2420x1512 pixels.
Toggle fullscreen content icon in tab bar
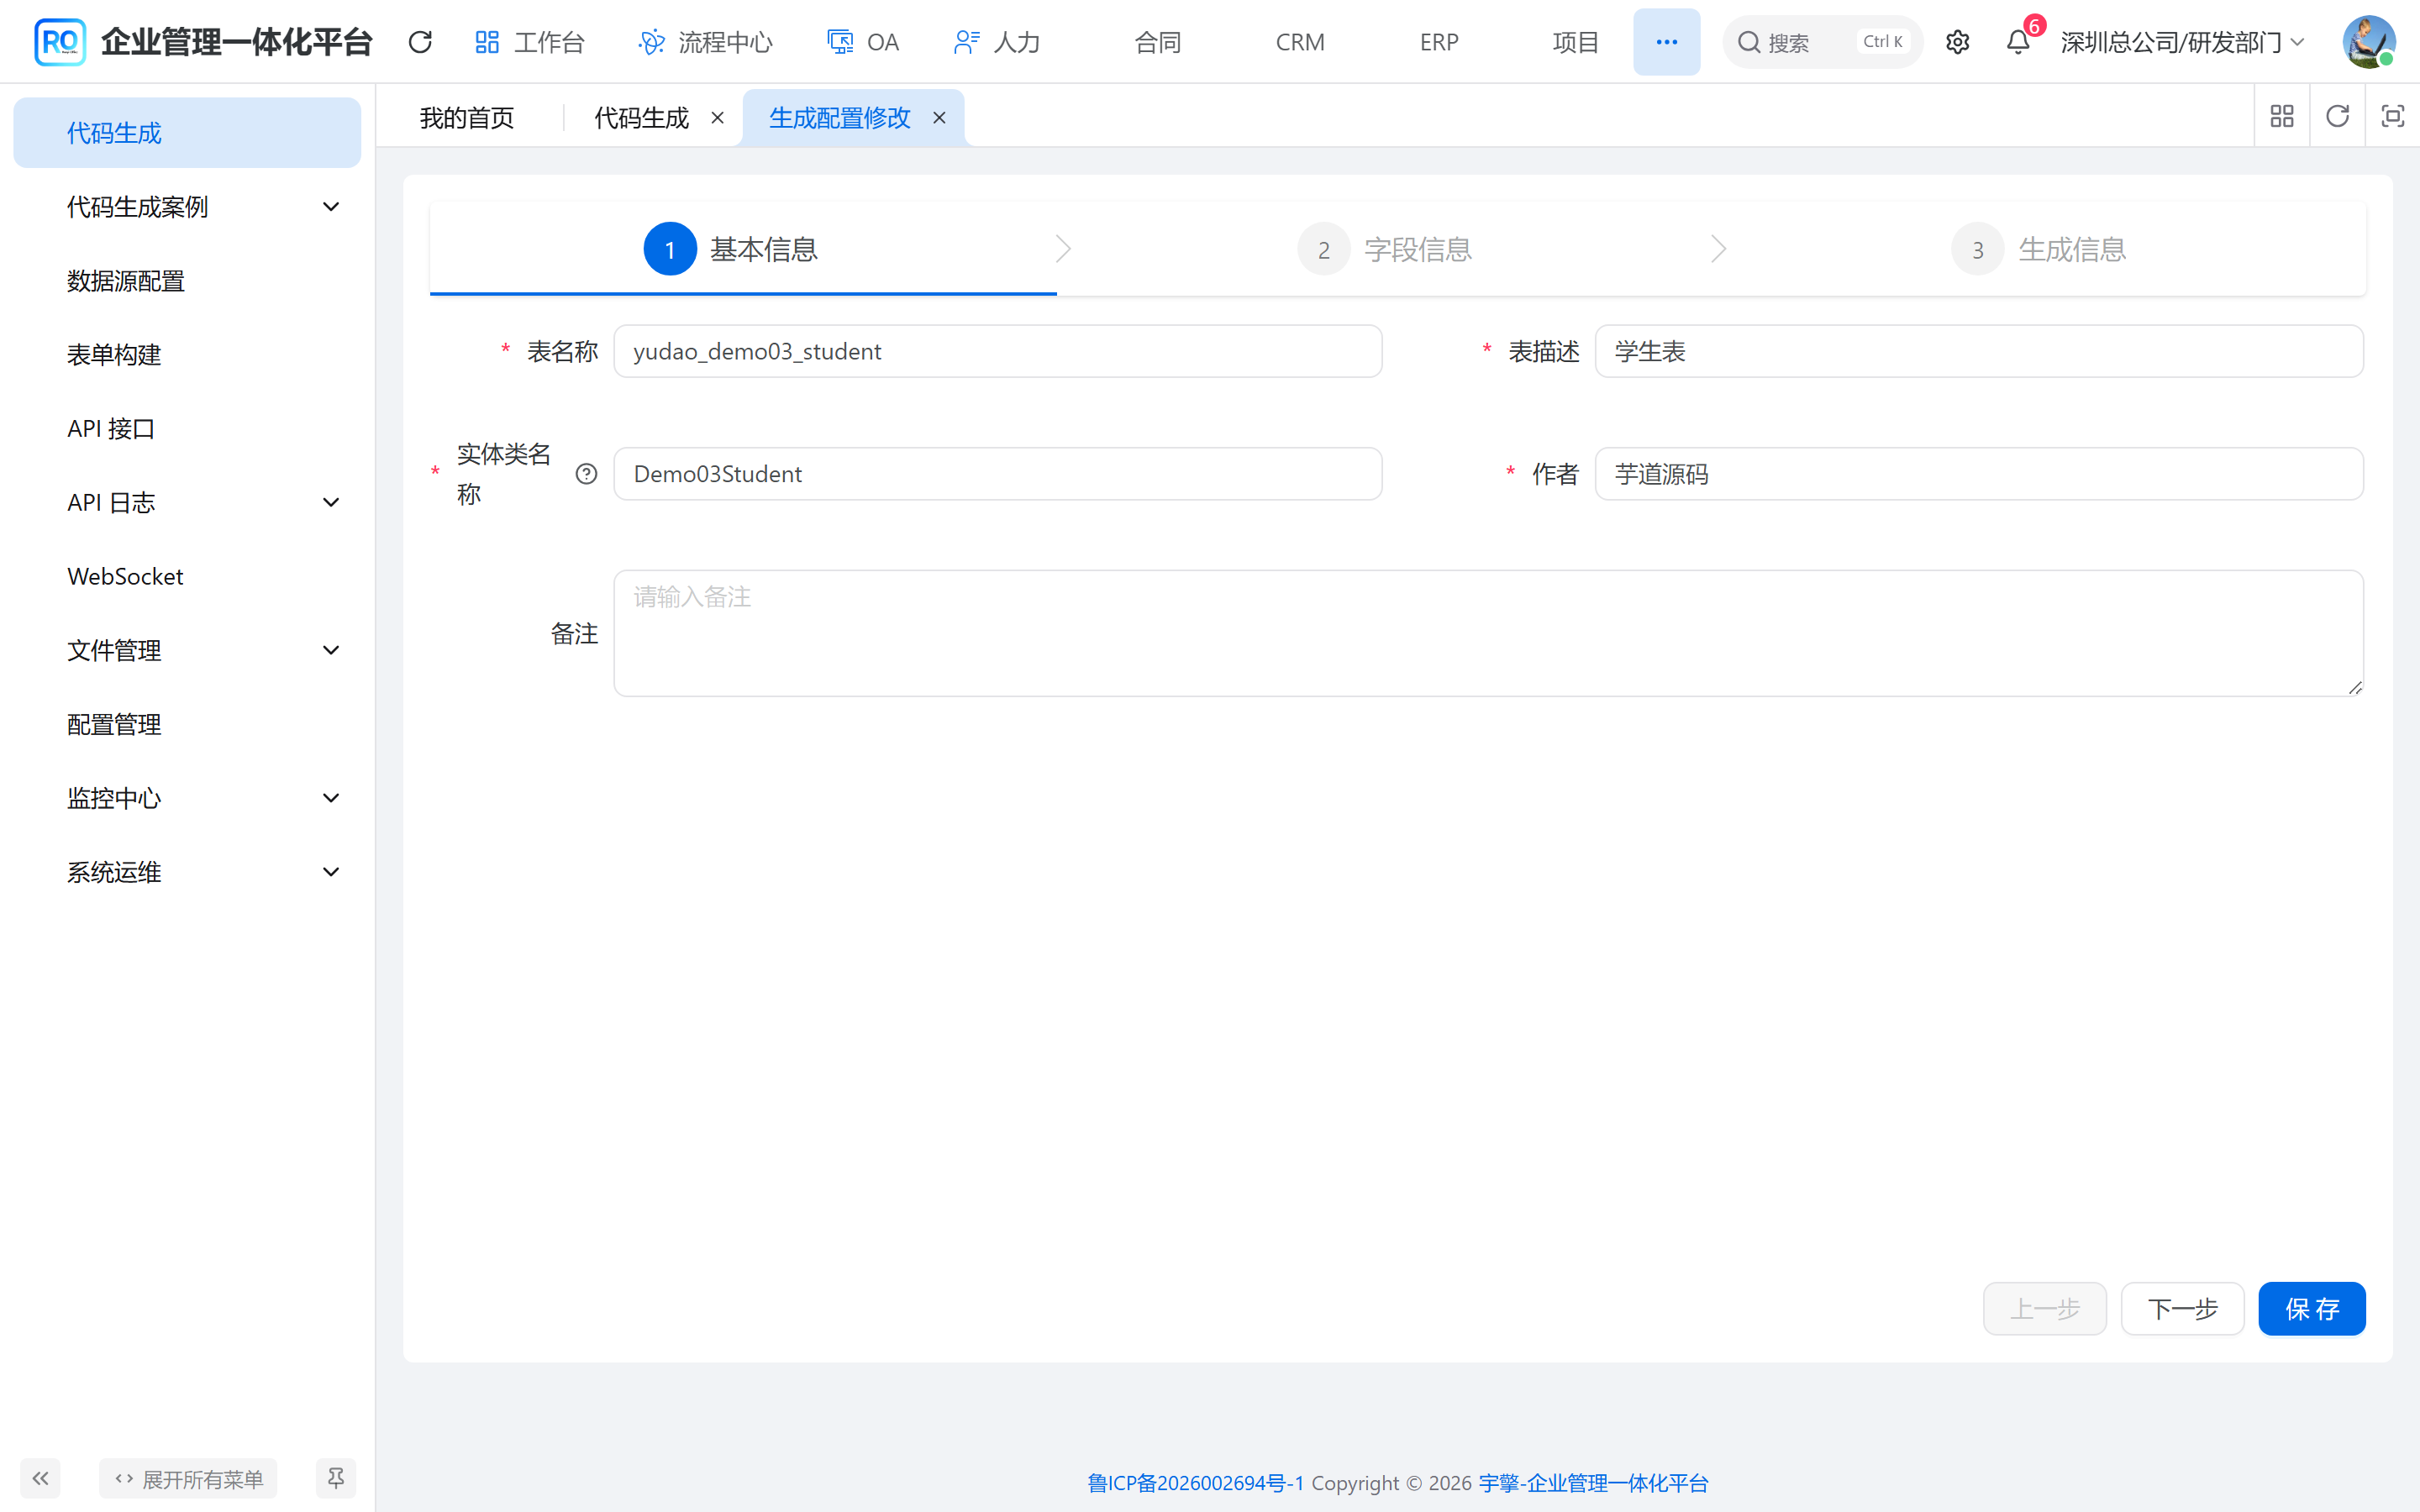pyautogui.click(x=2393, y=117)
